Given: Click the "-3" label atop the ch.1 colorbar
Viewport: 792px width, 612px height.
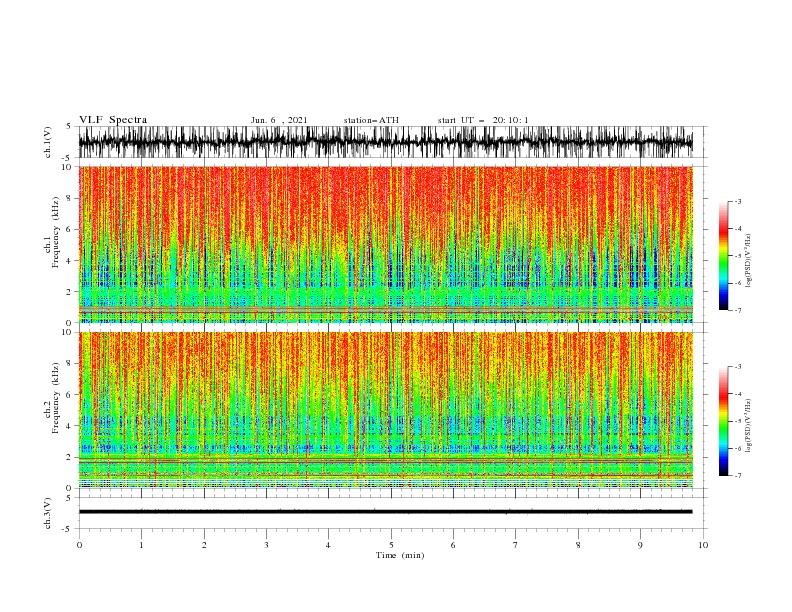Looking at the screenshot, I should click(738, 201).
